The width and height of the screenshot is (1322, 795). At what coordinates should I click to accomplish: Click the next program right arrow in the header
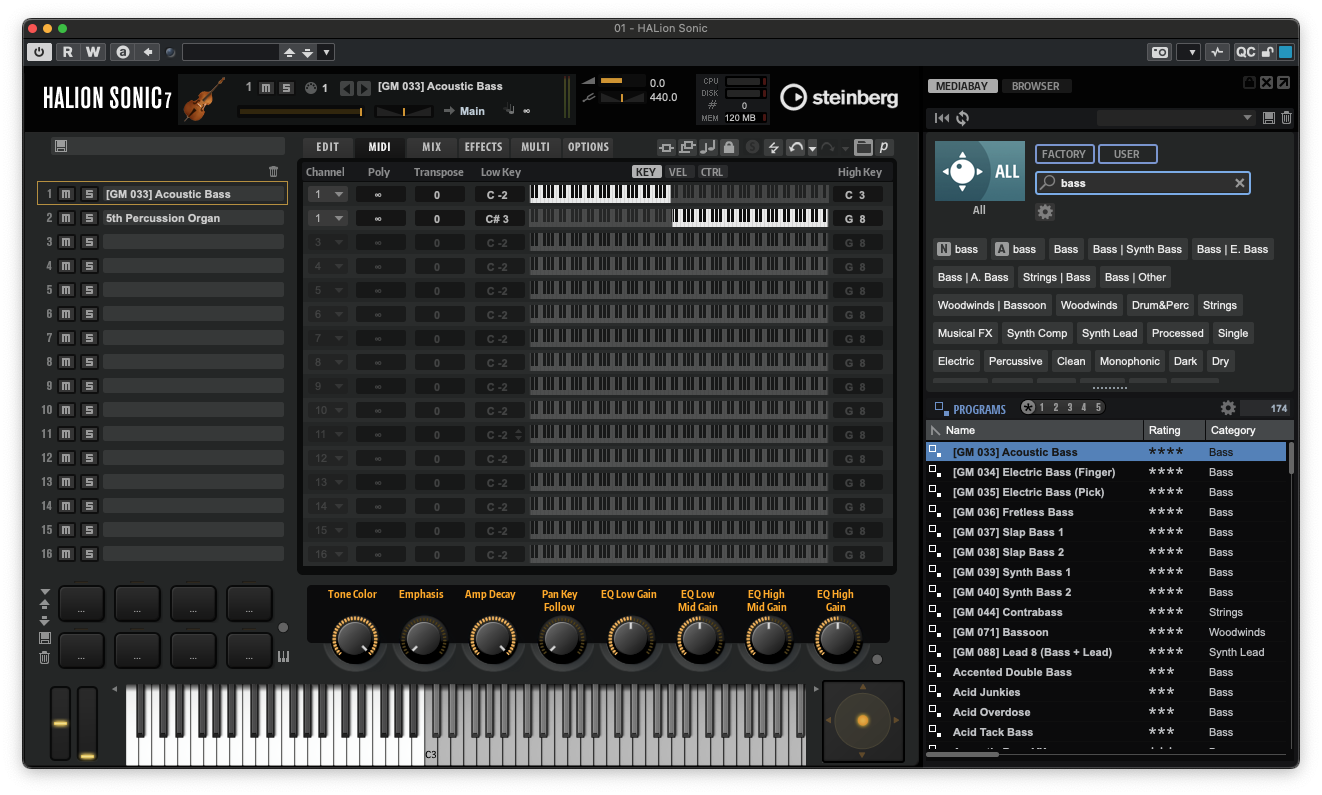pos(364,88)
